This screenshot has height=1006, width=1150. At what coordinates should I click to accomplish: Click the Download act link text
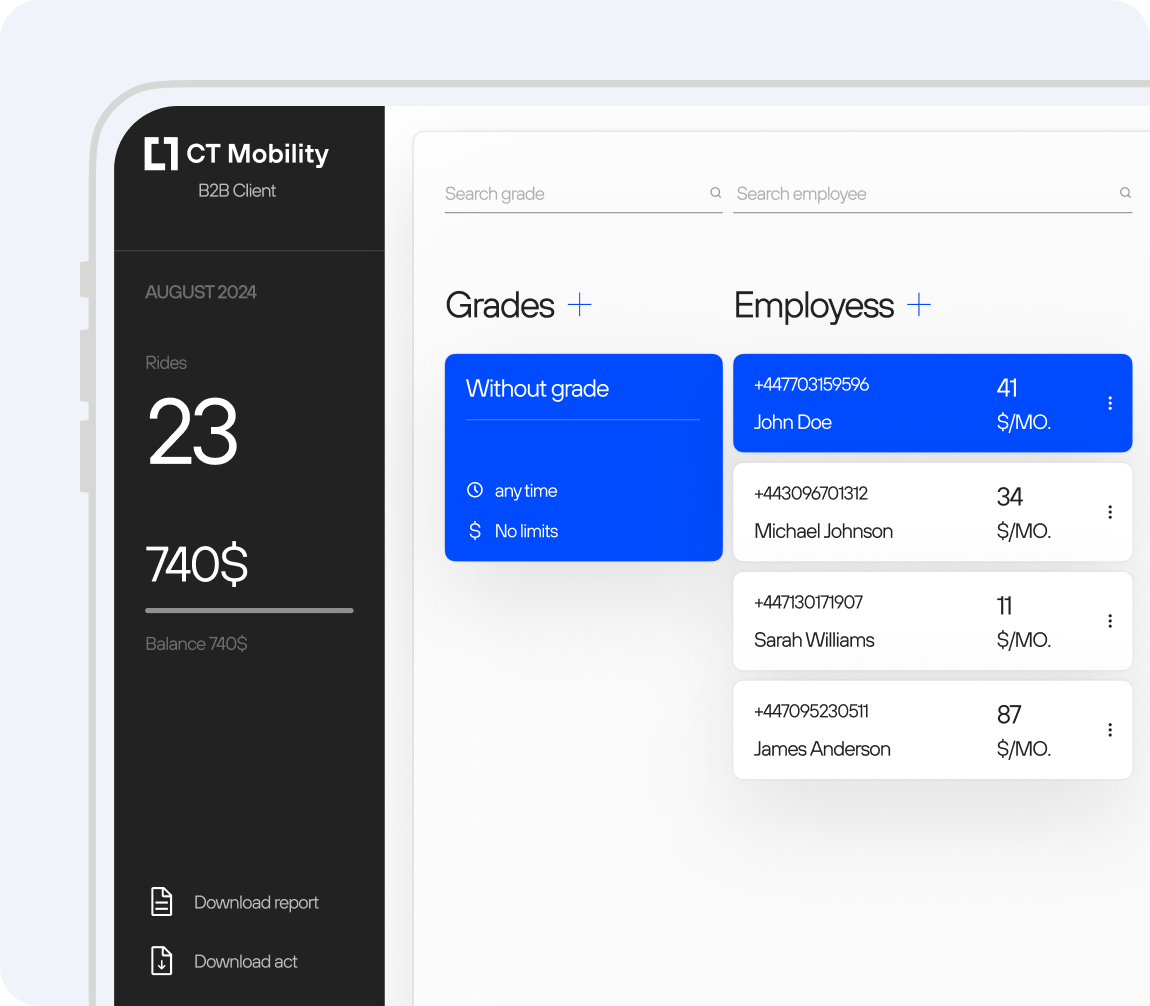[246, 961]
